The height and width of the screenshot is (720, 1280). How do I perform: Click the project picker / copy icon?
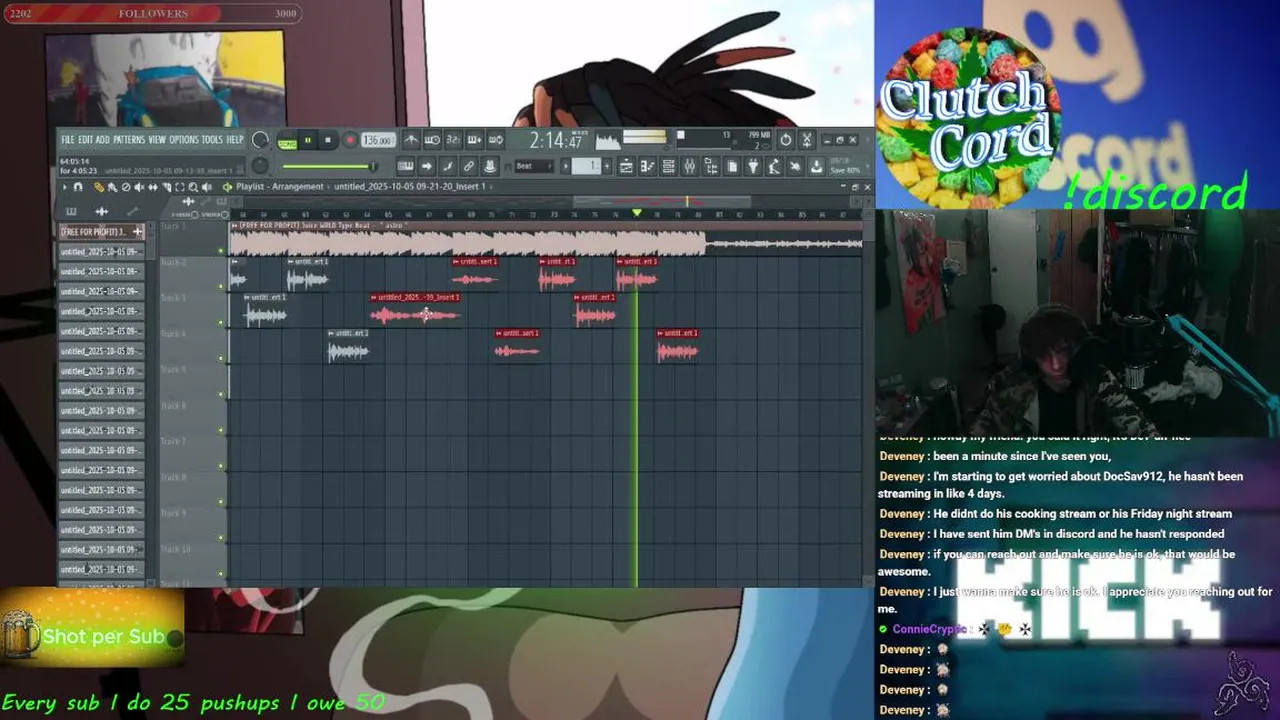tap(732, 166)
